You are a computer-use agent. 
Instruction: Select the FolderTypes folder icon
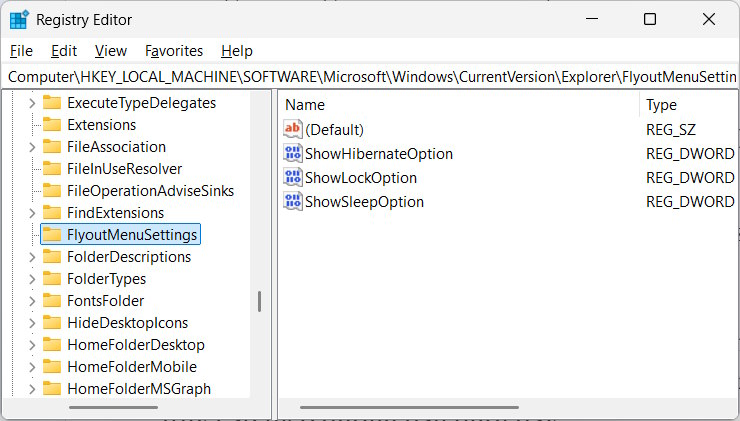[52, 279]
